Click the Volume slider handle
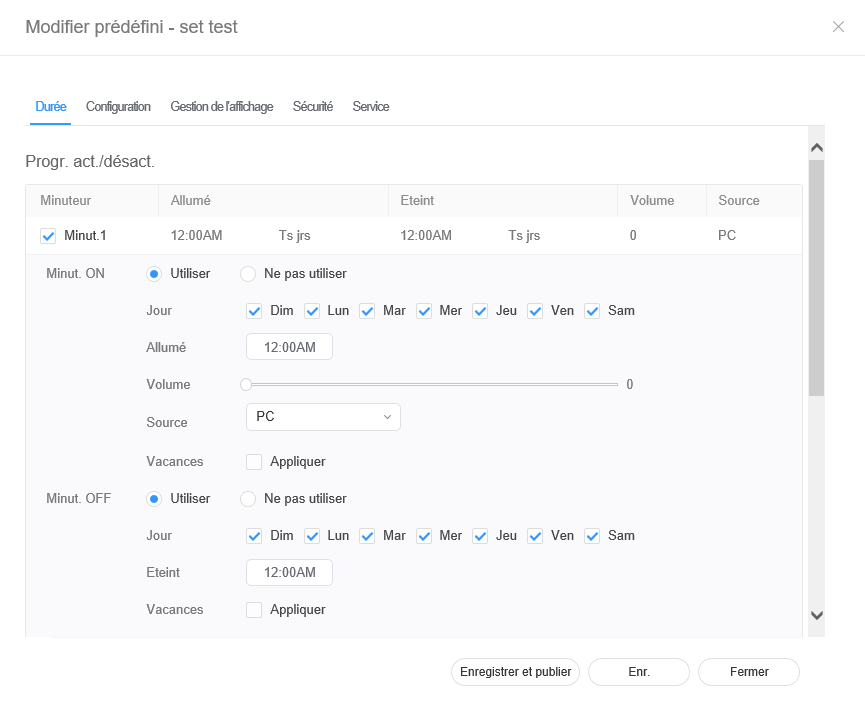This screenshot has width=865, height=704. pos(246,384)
